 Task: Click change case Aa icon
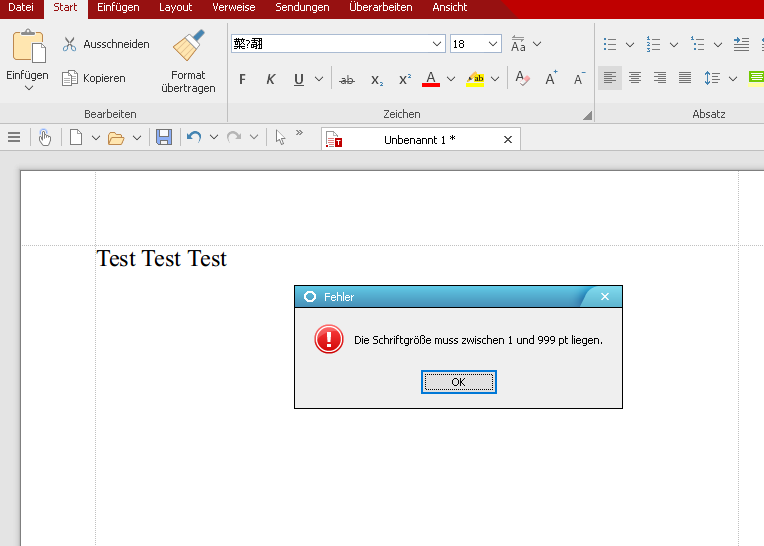[x=518, y=44]
